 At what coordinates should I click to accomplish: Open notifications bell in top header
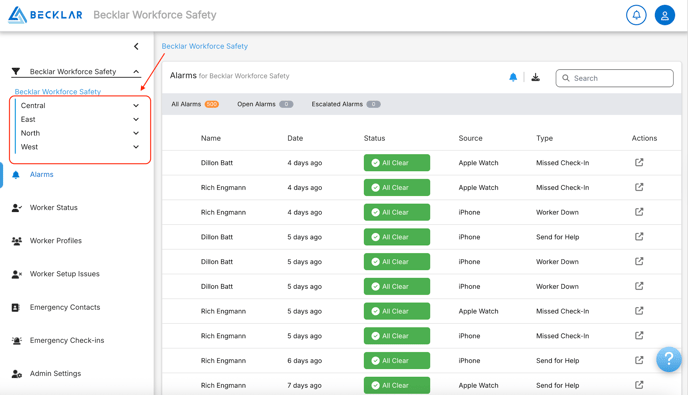[636, 15]
